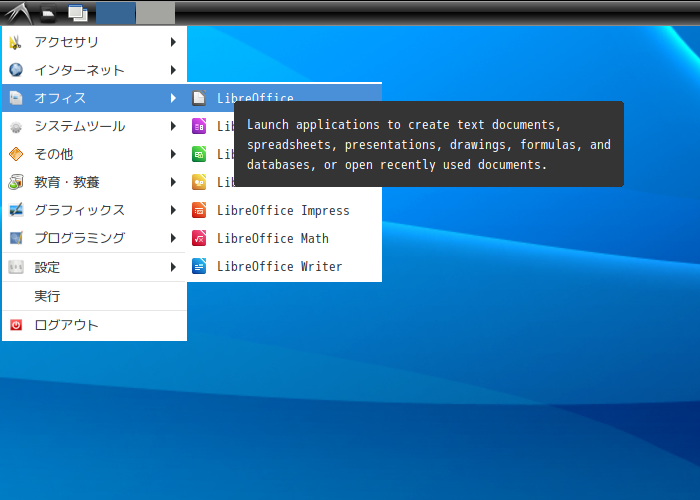Expand the アクセサリ submenu arrow

pyautogui.click(x=173, y=42)
